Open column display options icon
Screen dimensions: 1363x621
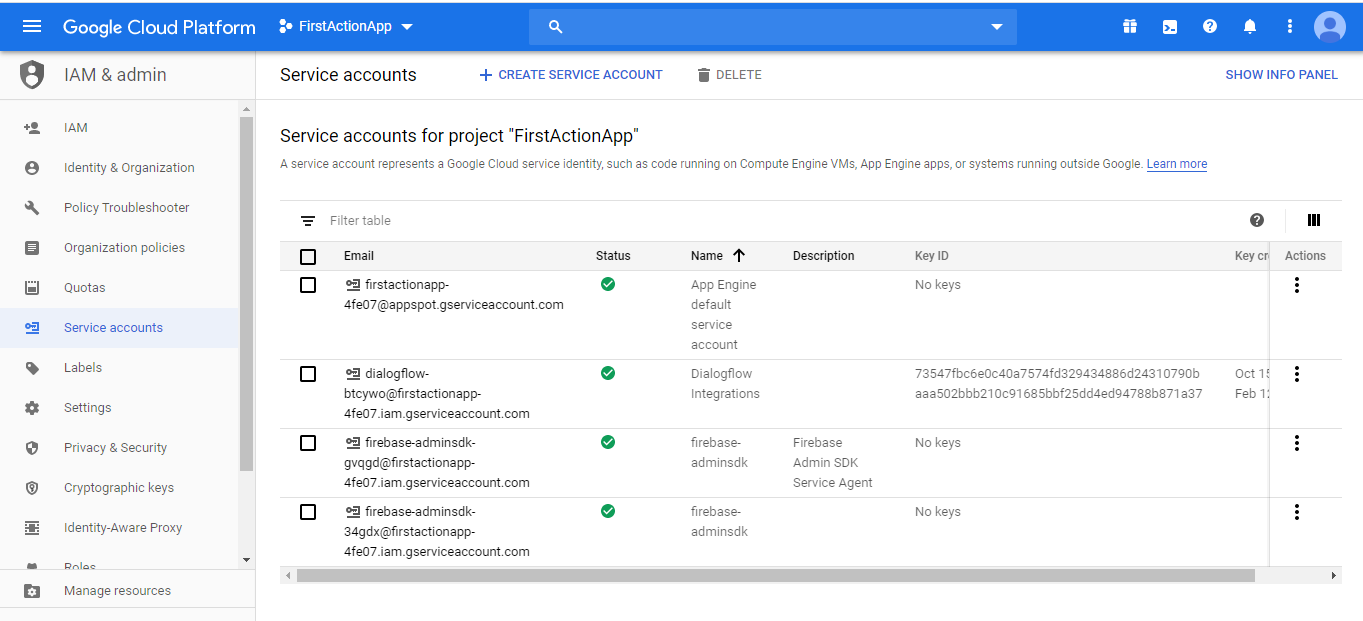1314,220
